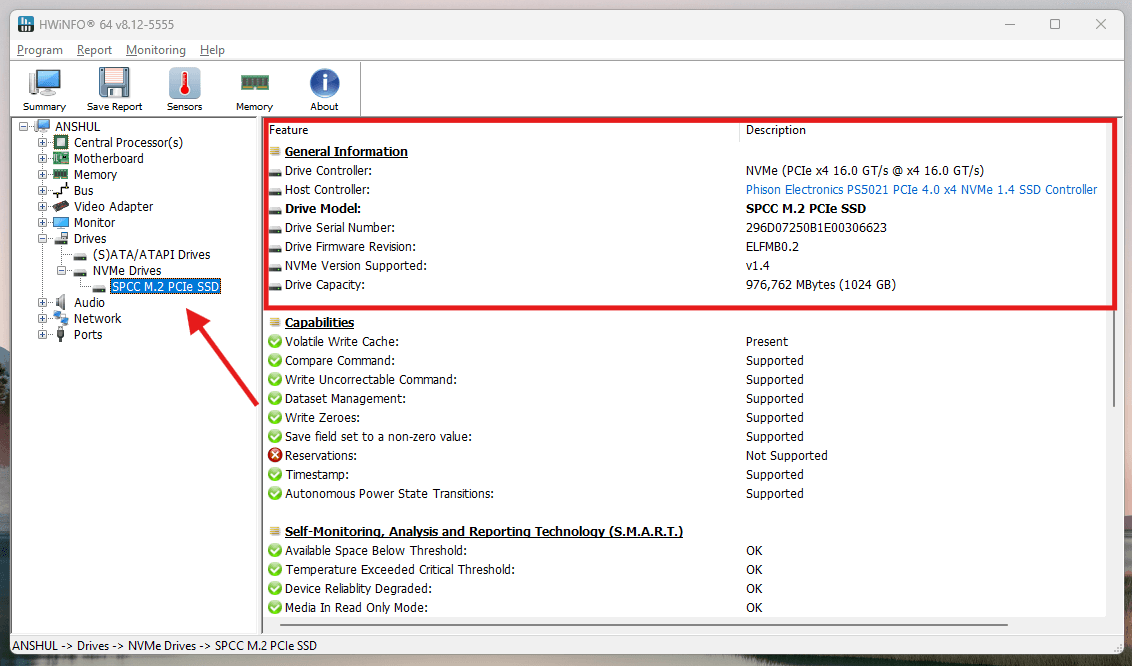Click the Description column header
Image resolution: width=1132 pixels, height=666 pixels.
(776, 130)
